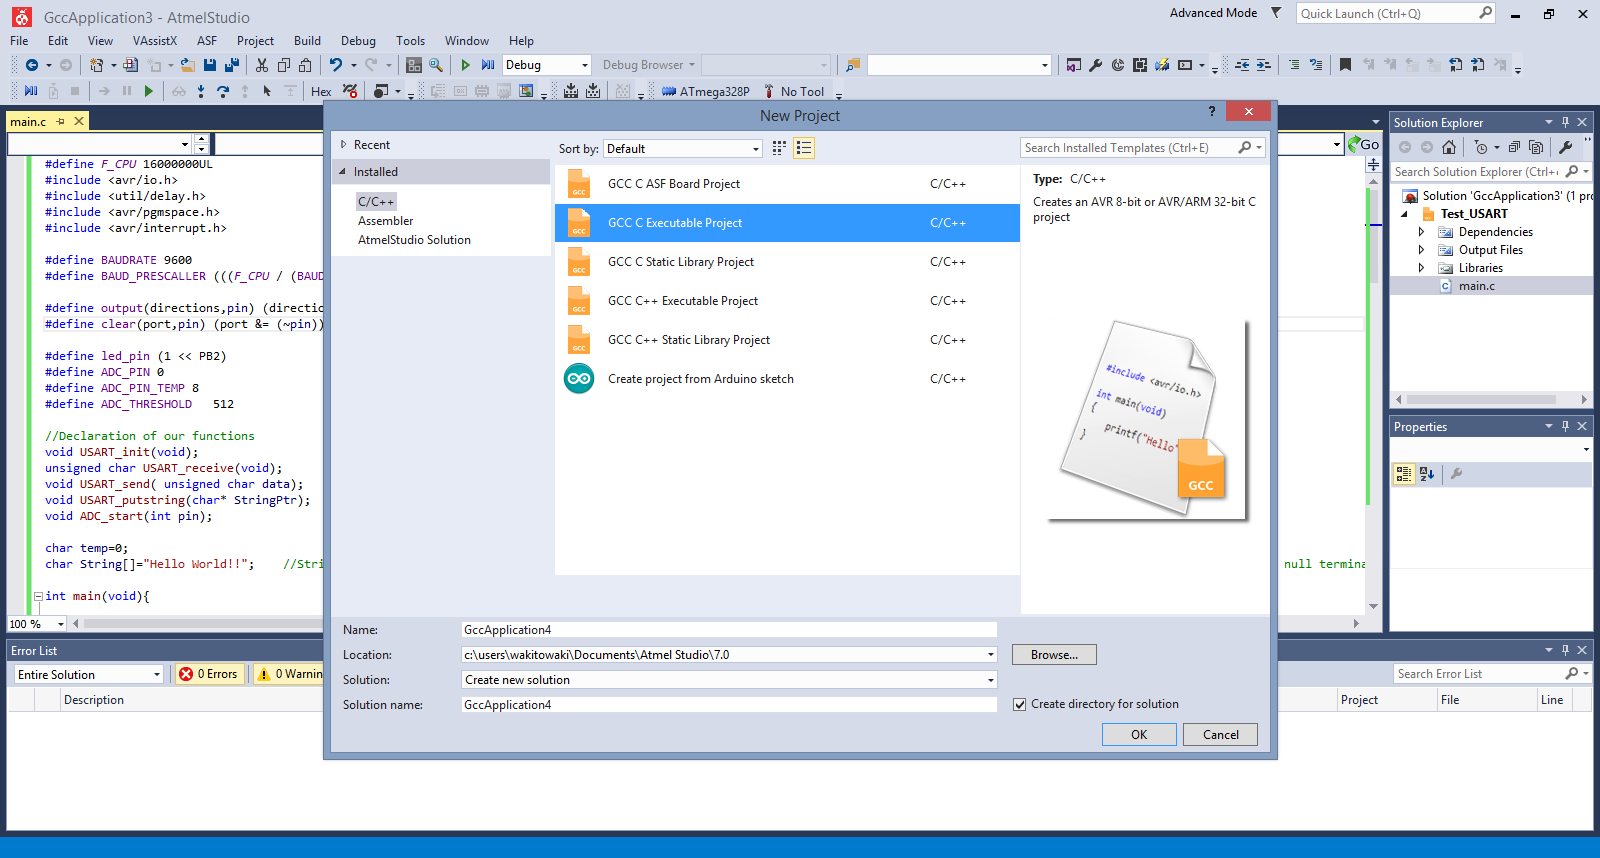Click the Save floppy disk icon

[x=210, y=65]
